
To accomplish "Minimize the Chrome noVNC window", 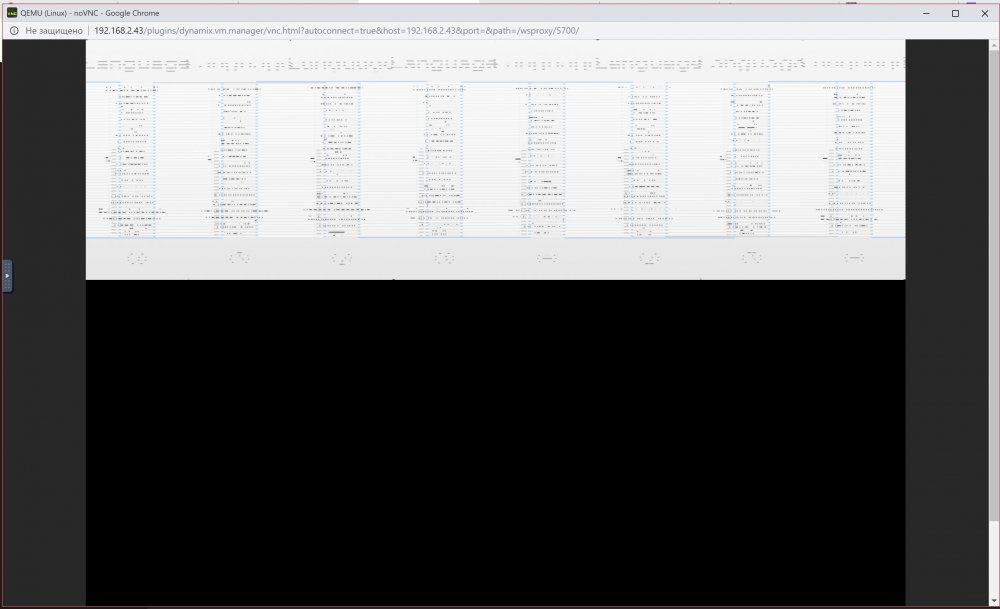I will coord(926,13).
